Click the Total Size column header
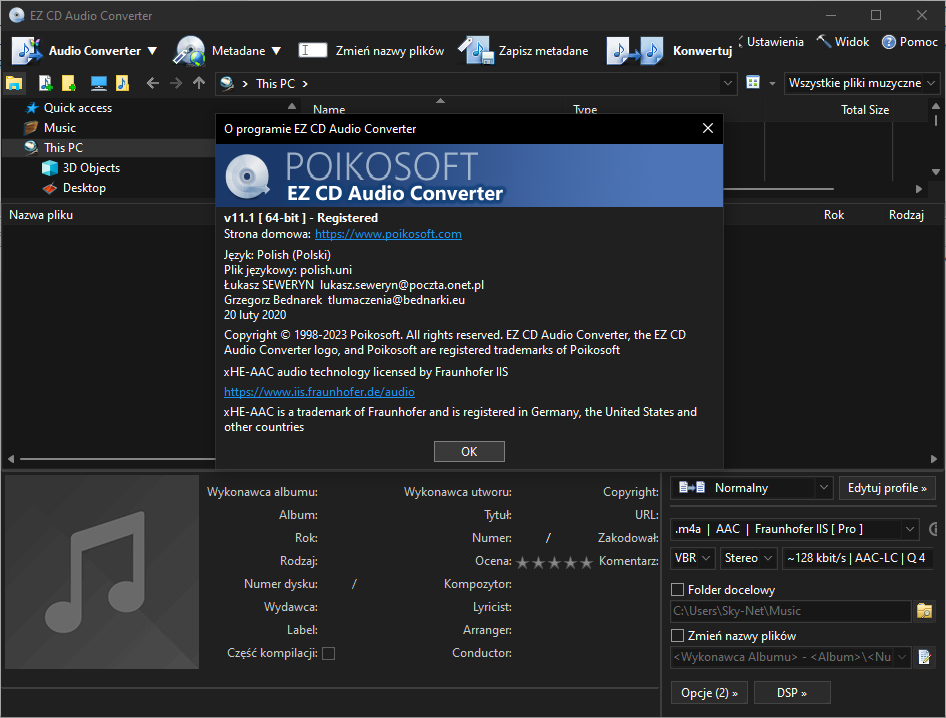The width and height of the screenshot is (946, 718). pyautogui.click(x=865, y=110)
